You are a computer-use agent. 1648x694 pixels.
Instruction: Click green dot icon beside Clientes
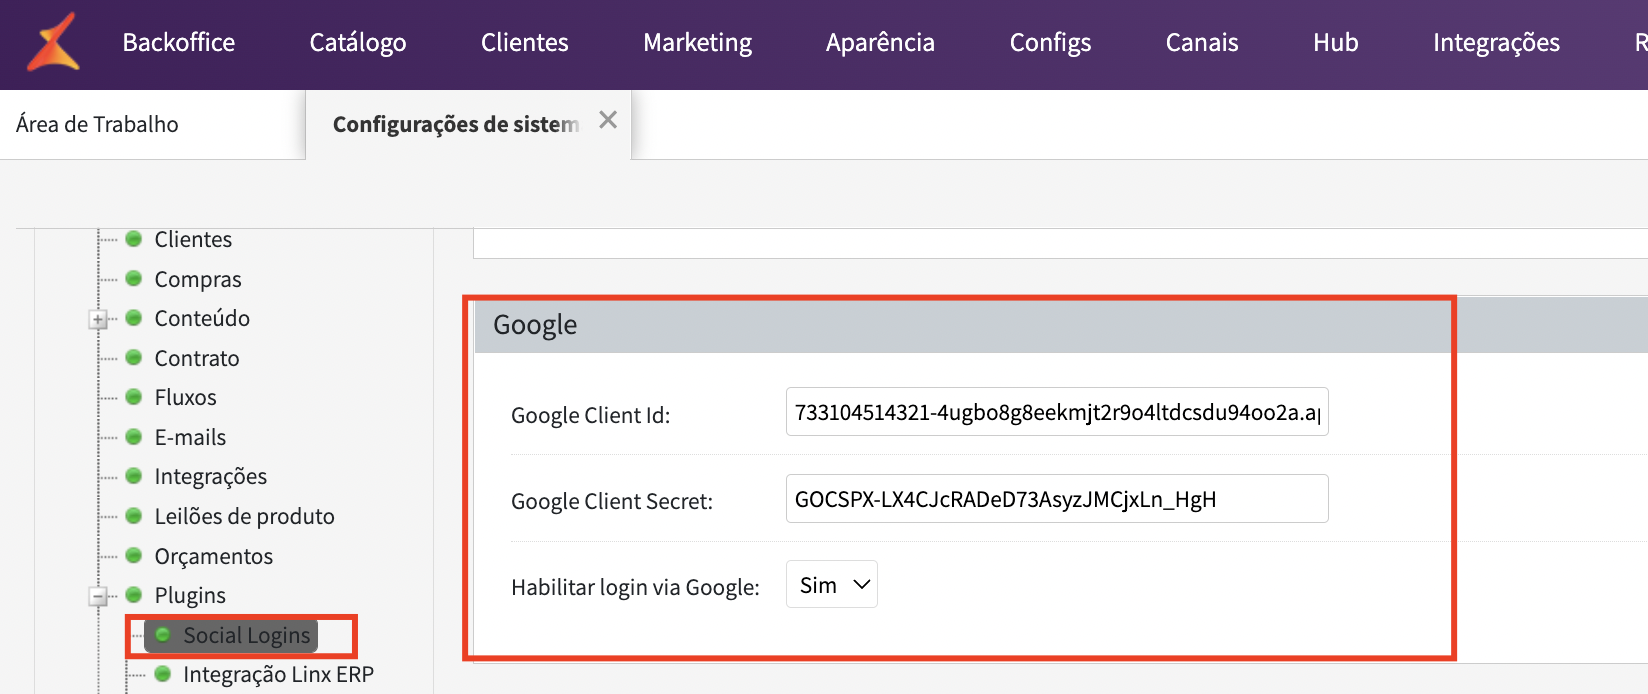point(134,239)
